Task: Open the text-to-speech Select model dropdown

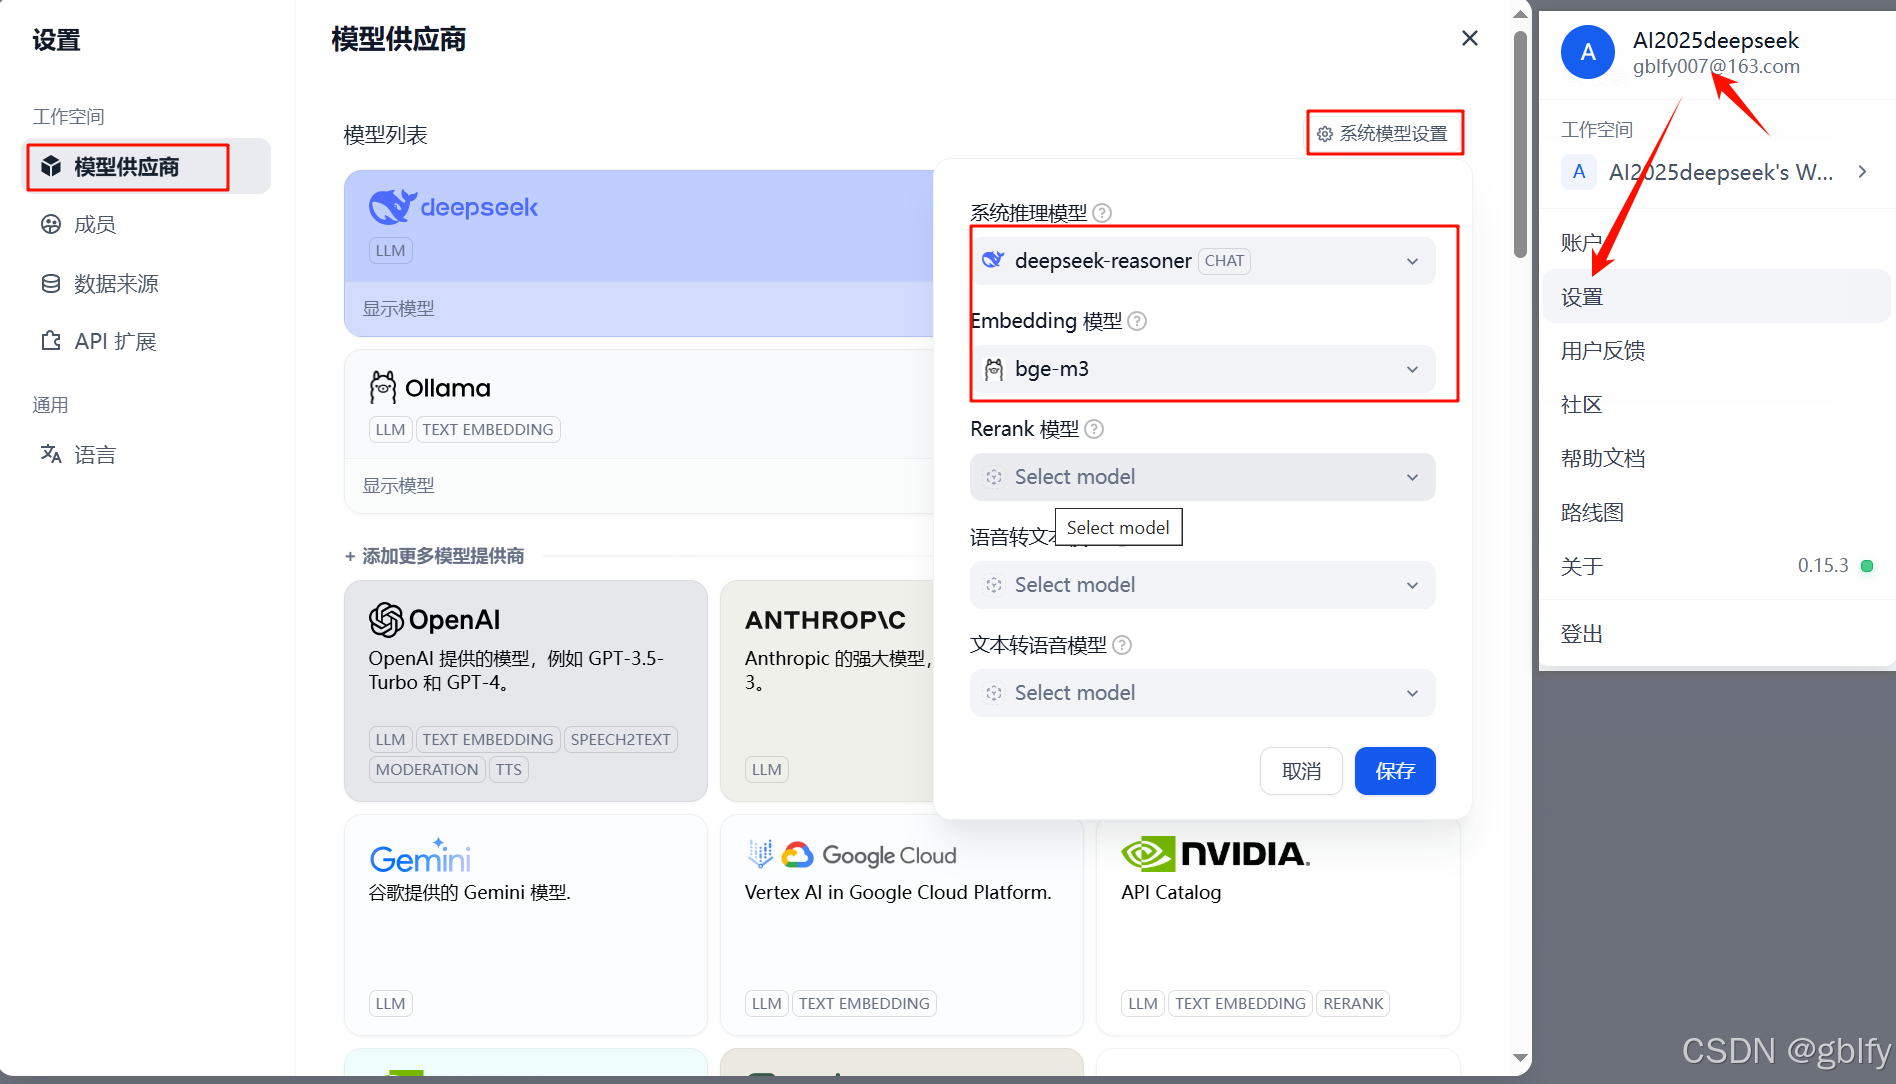Action: 1203,693
